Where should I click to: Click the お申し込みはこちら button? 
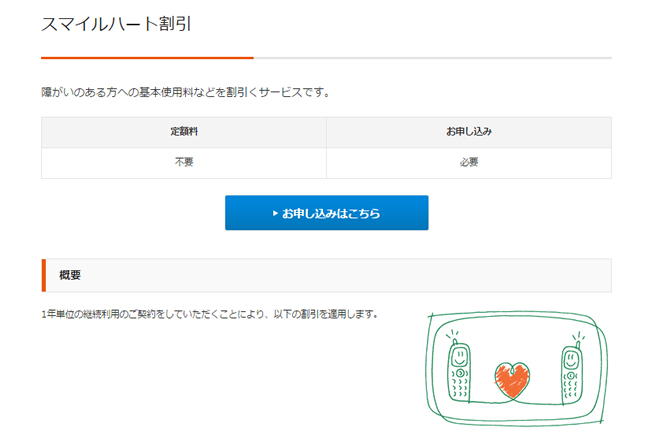[327, 213]
